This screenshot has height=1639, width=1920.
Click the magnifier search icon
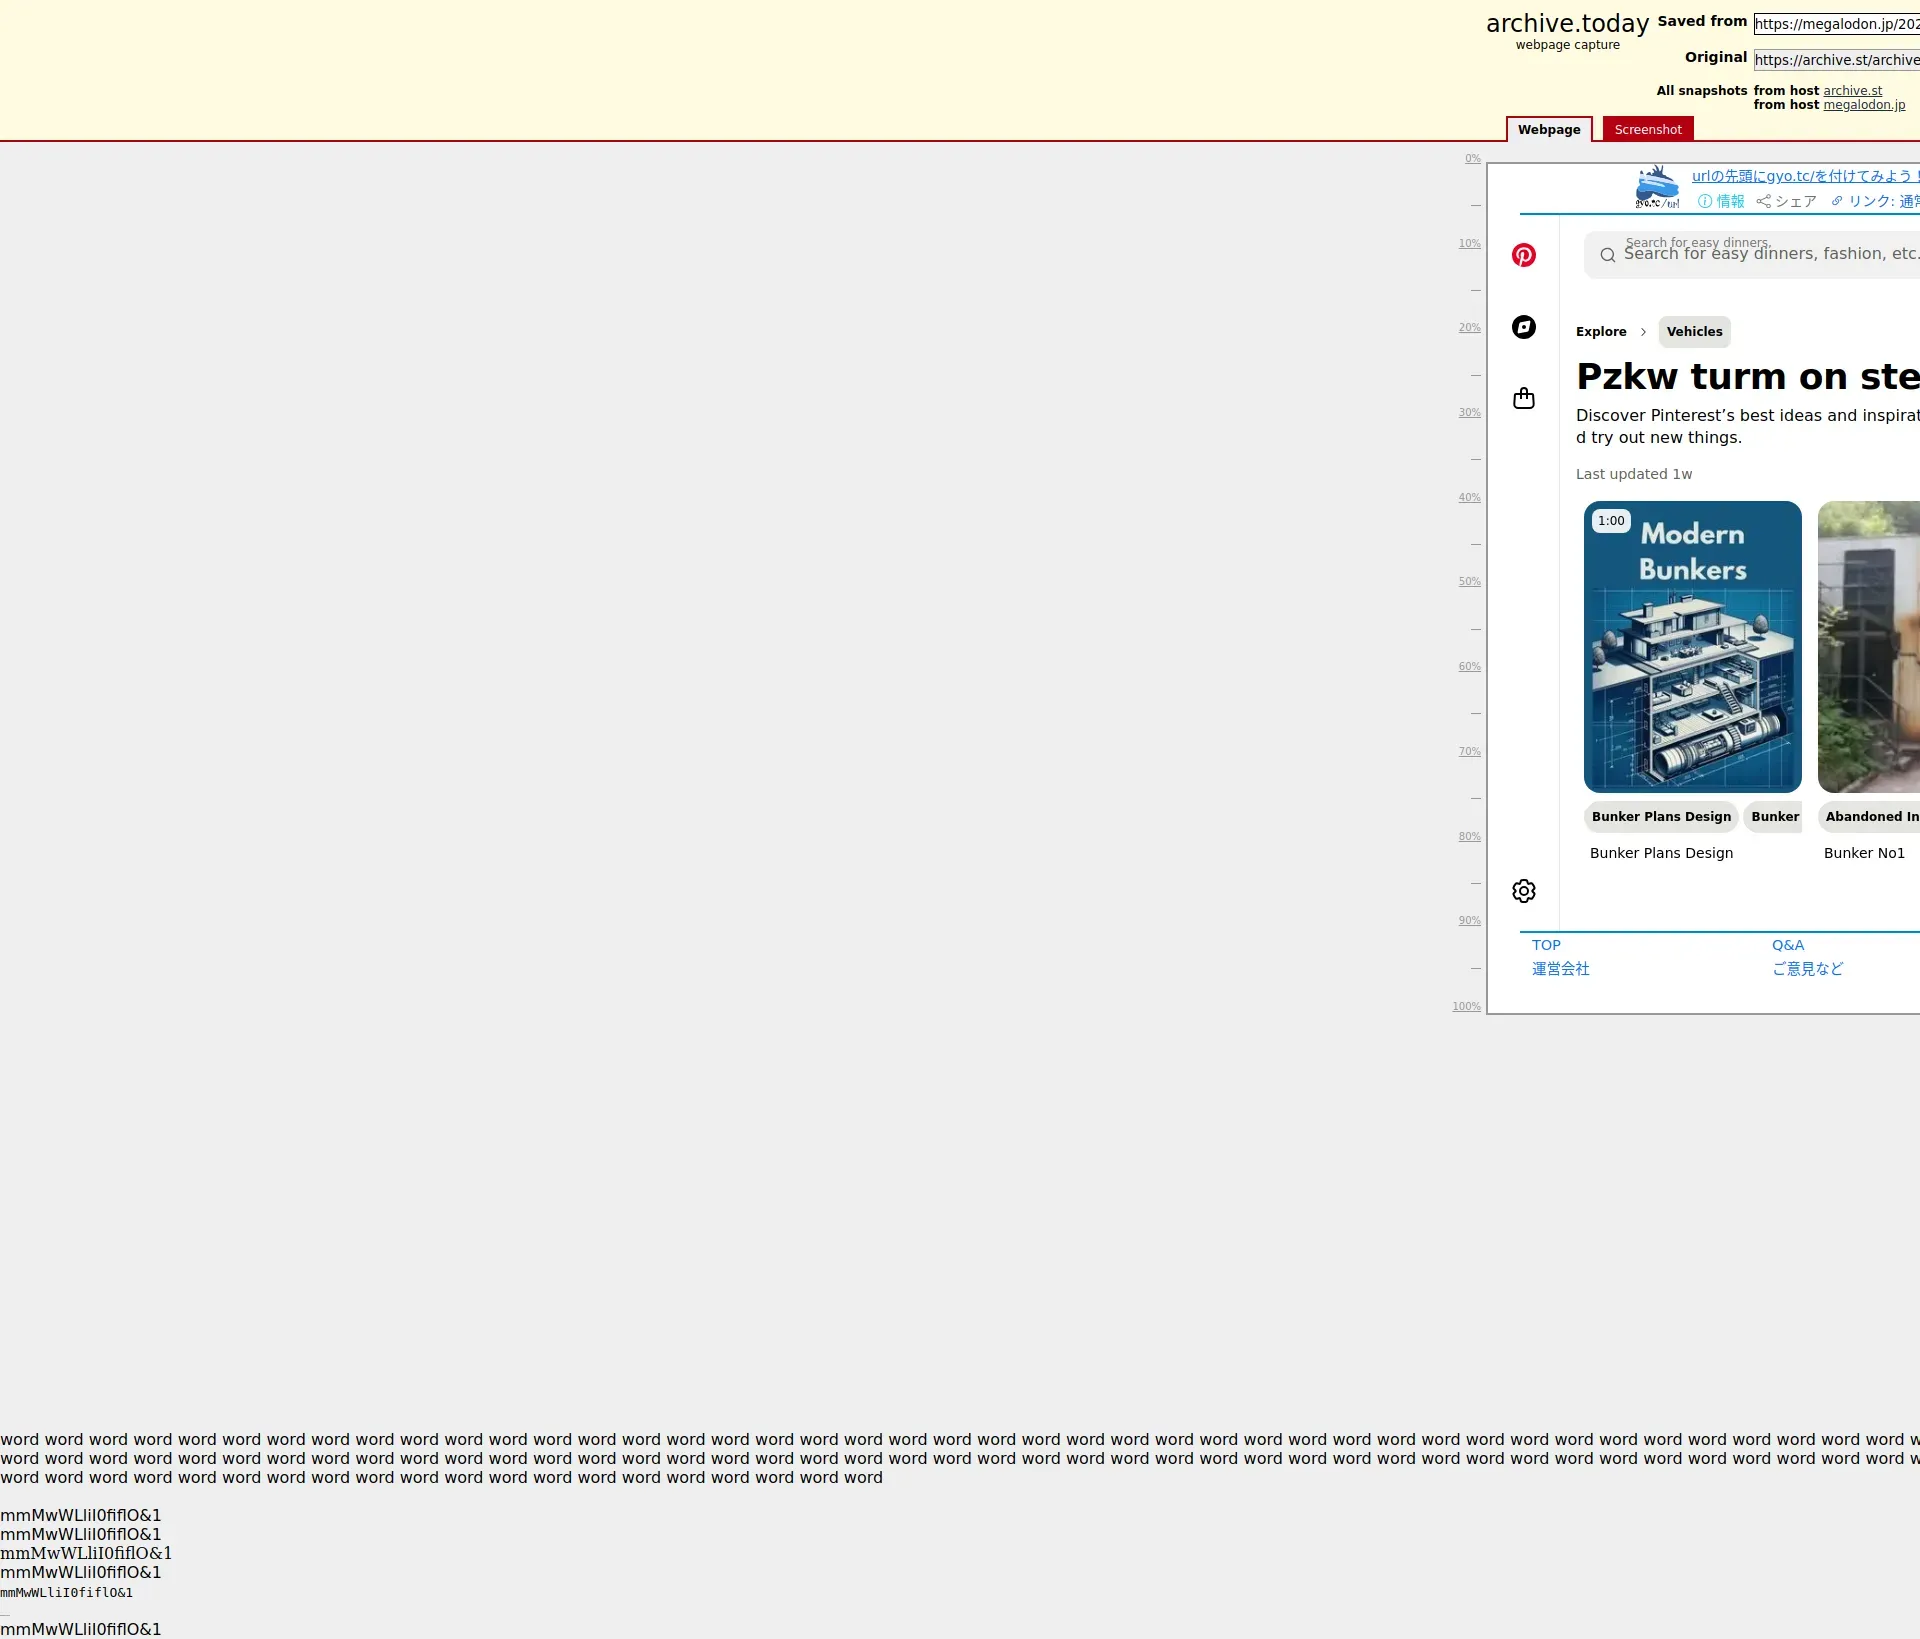1607,255
